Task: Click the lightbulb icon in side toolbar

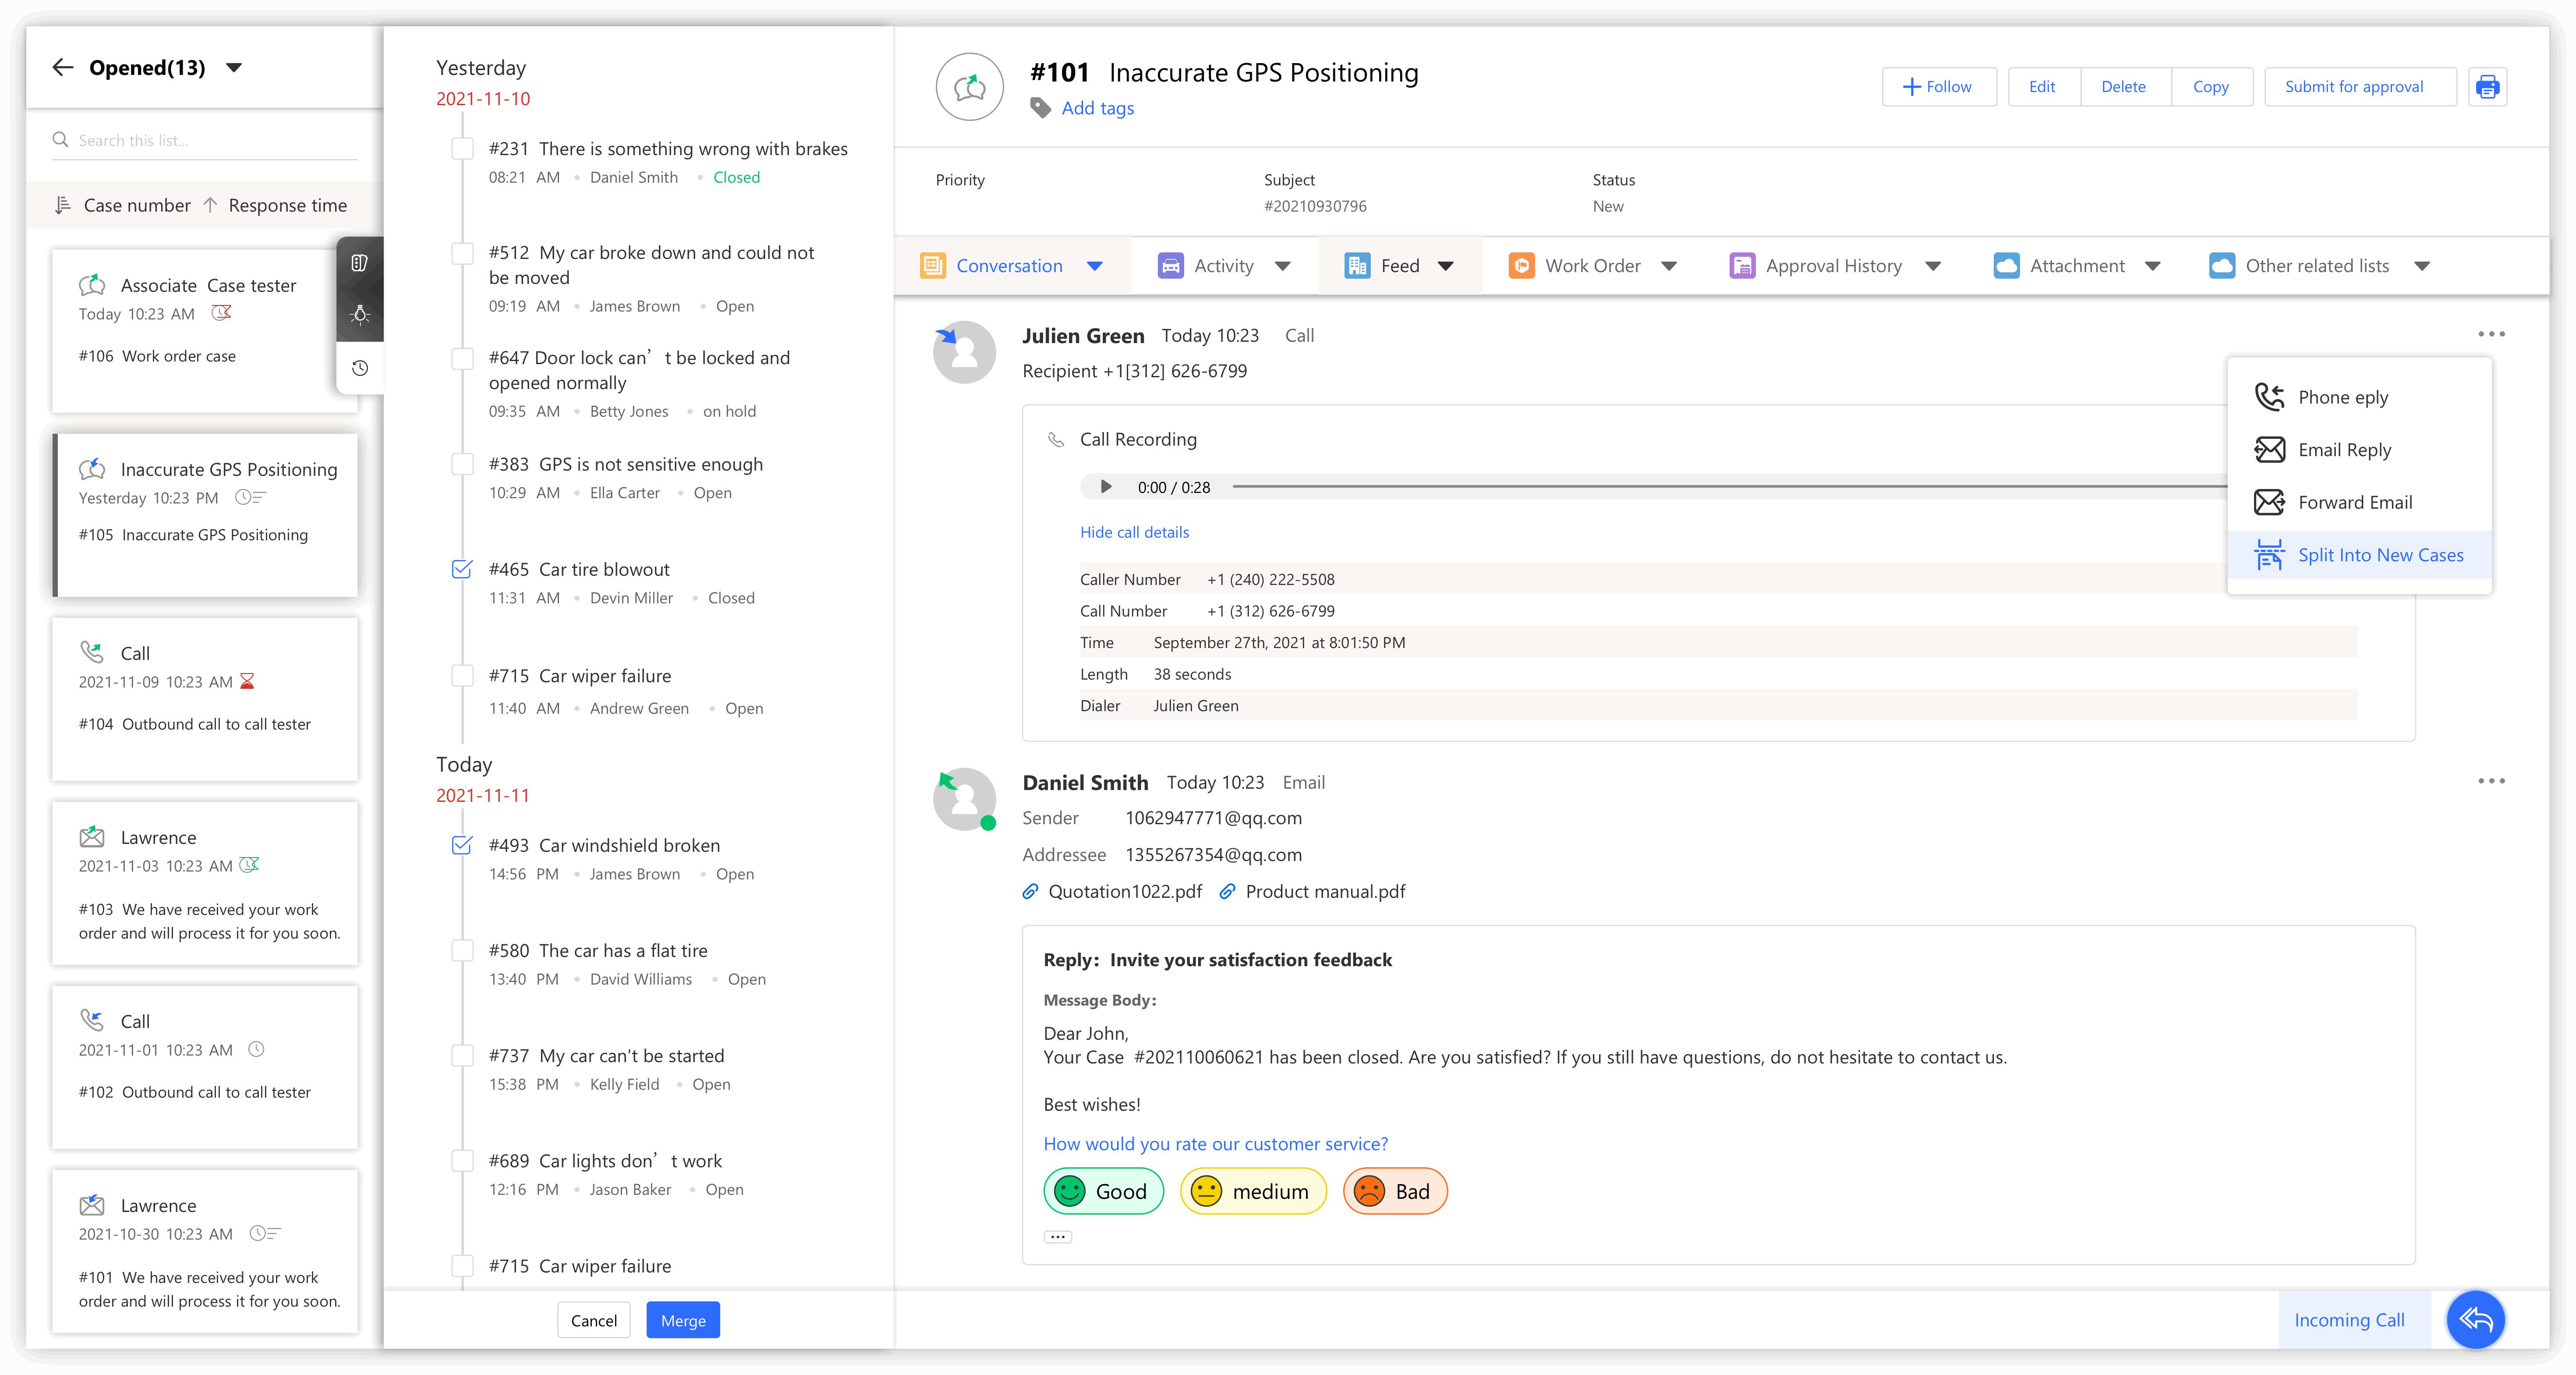Action: pyautogui.click(x=360, y=315)
